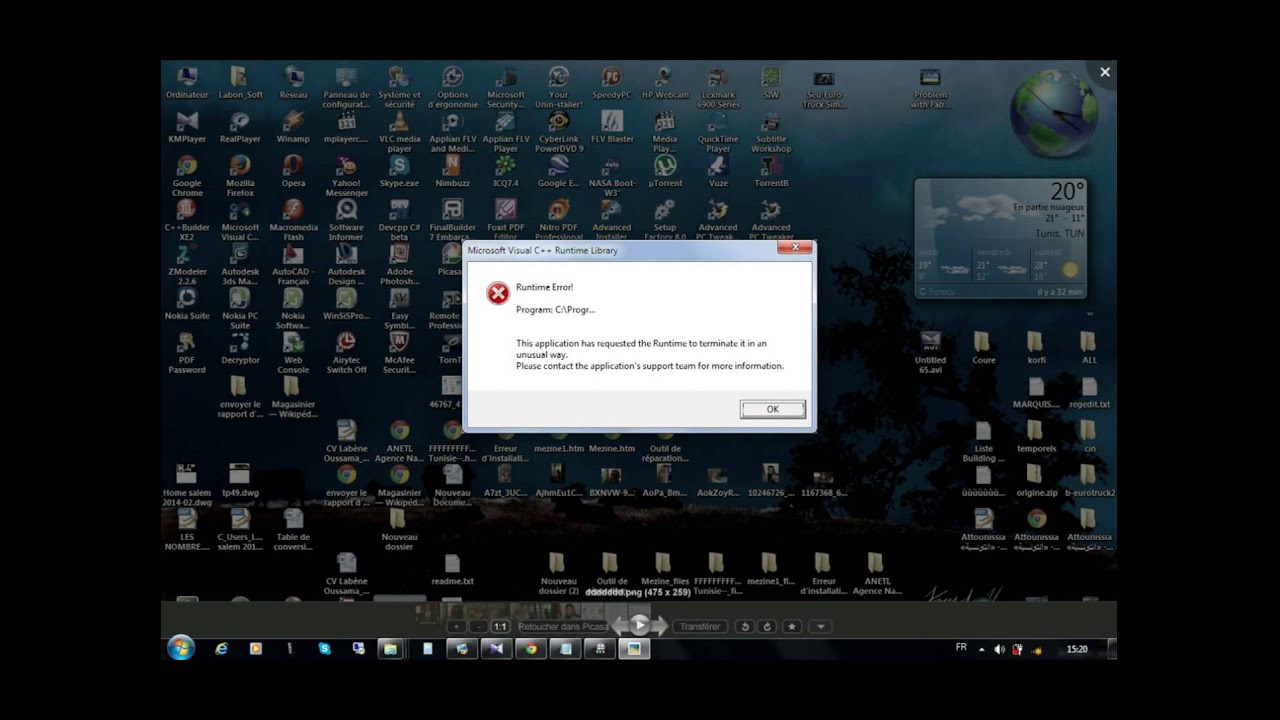Select the VLC media player icon
This screenshot has height=720, width=1280.
tap(399, 133)
